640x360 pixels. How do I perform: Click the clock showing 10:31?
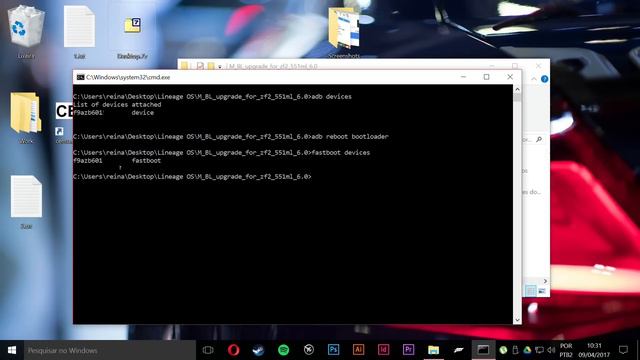[x=594, y=350]
